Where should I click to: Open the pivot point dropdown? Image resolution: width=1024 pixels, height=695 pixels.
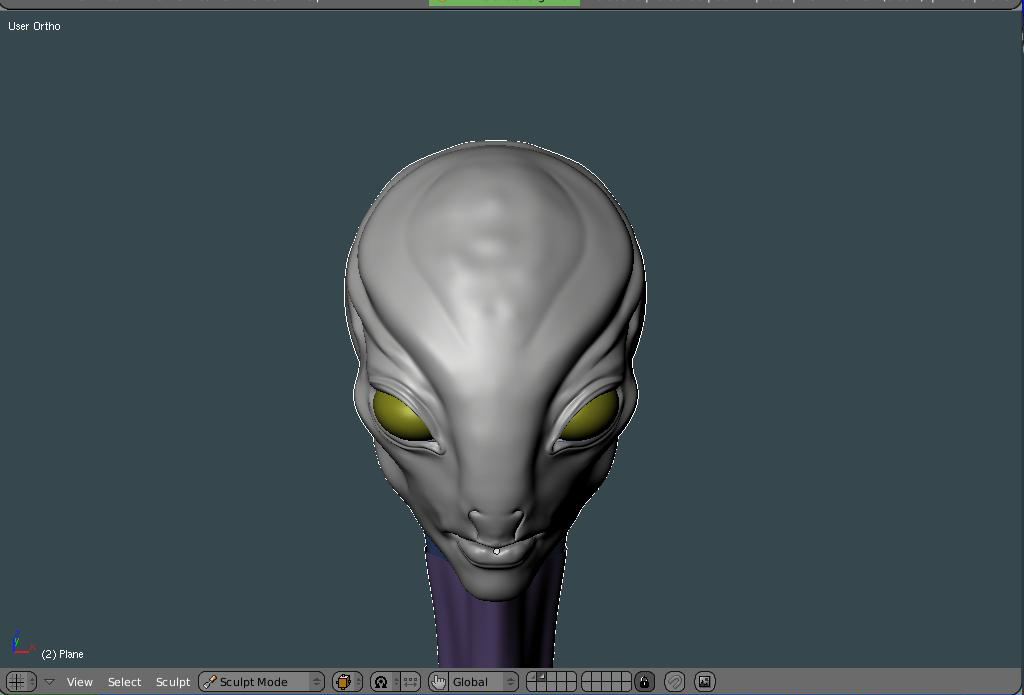pos(385,682)
